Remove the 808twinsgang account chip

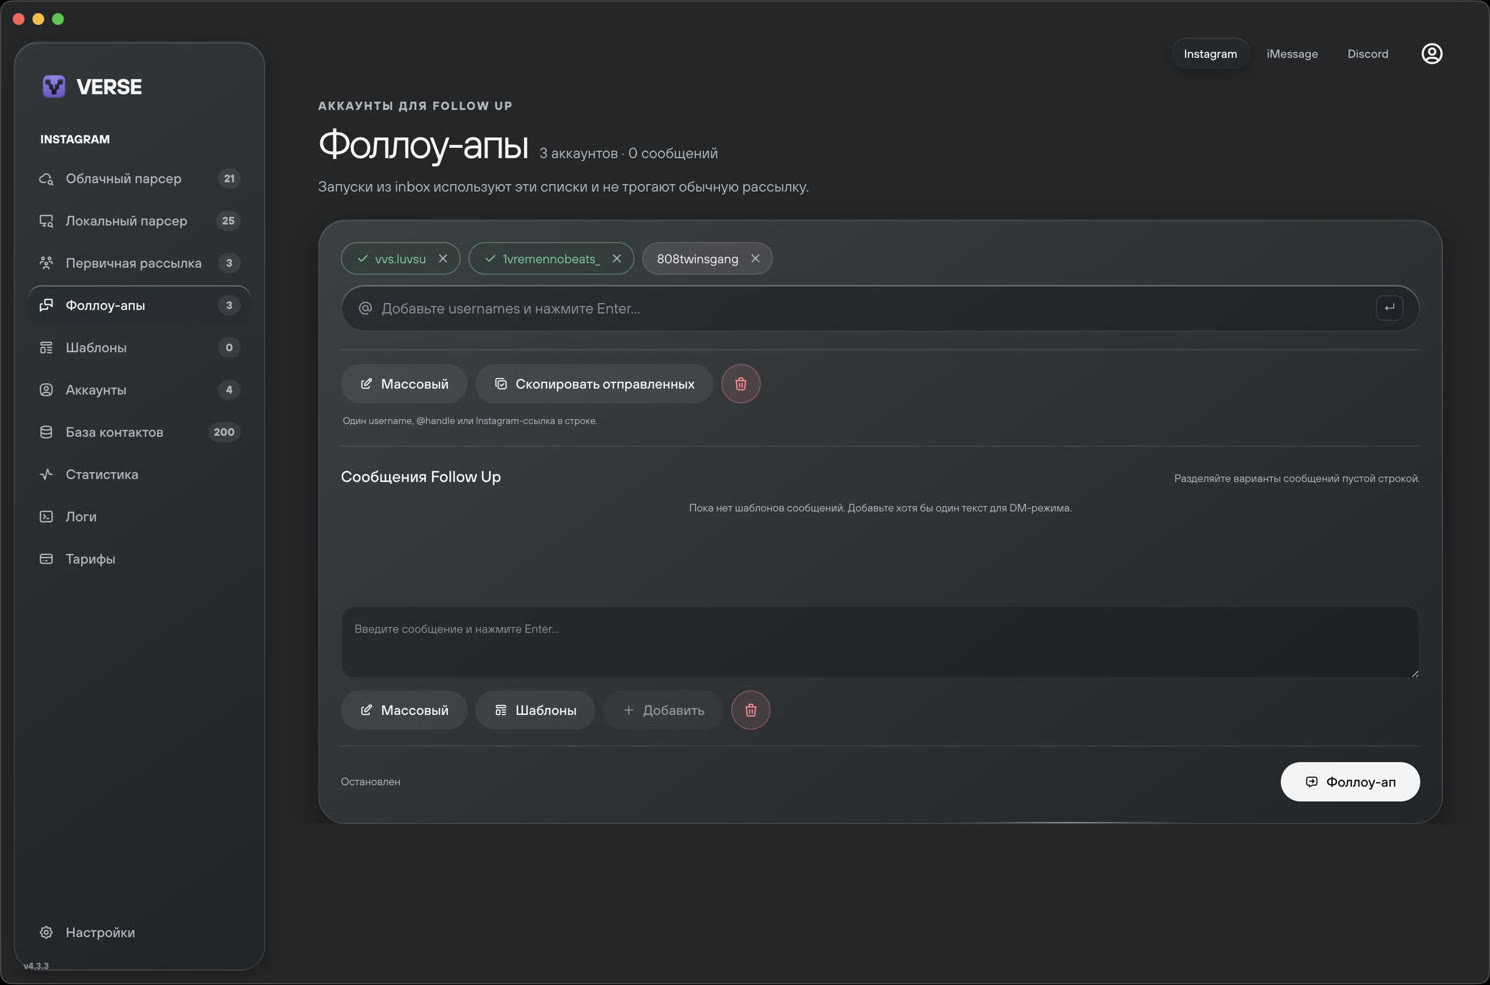[755, 259]
